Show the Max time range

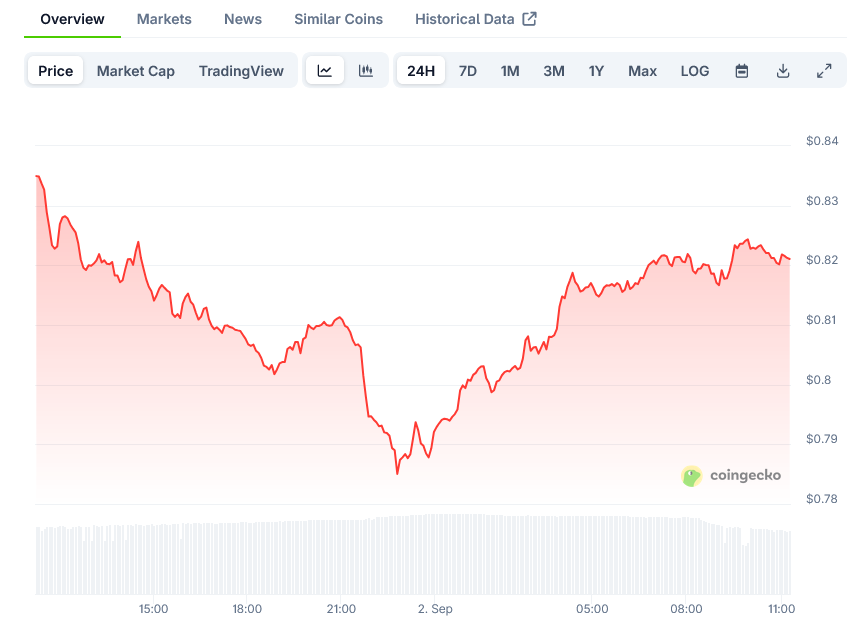(x=642, y=71)
